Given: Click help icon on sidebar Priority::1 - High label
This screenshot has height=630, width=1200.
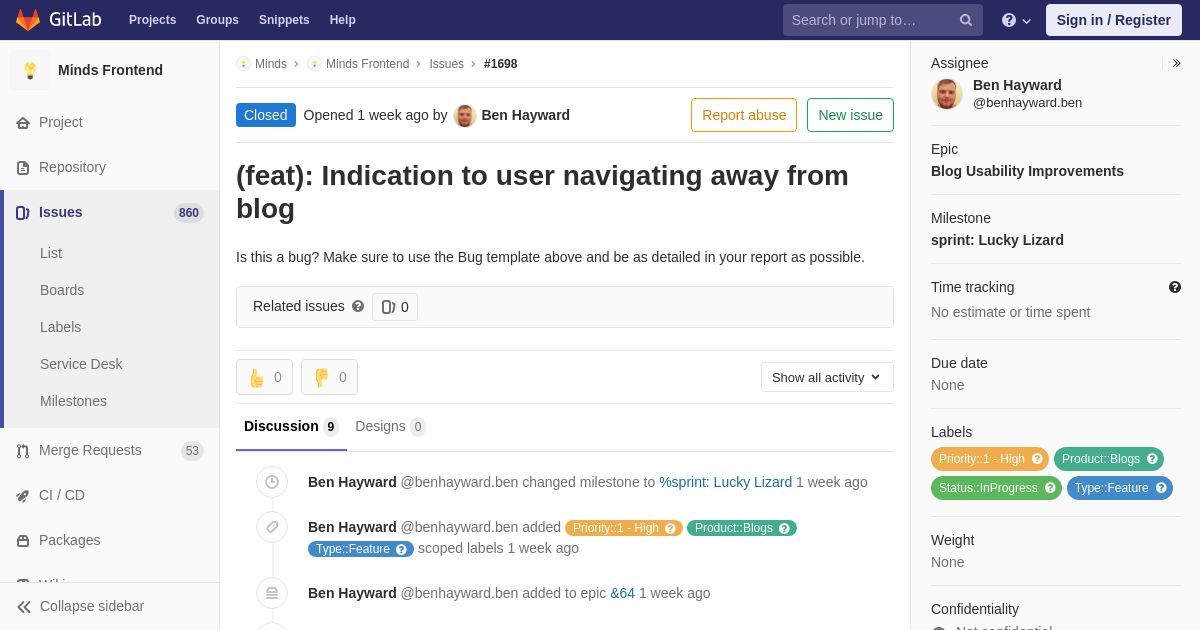Looking at the screenshot, I should (1037, 459).
